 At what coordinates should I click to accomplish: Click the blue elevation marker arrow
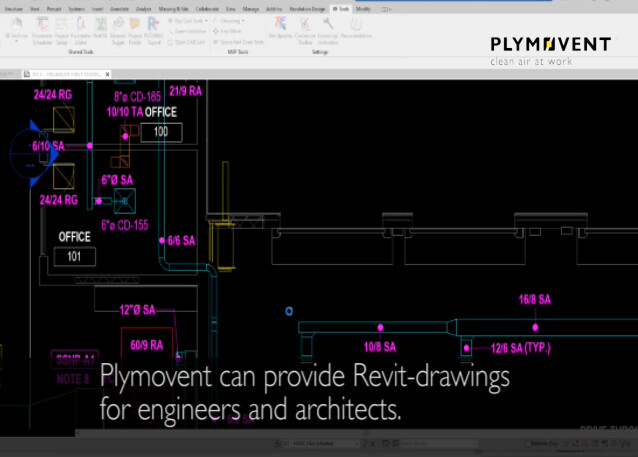coord(44,154)
